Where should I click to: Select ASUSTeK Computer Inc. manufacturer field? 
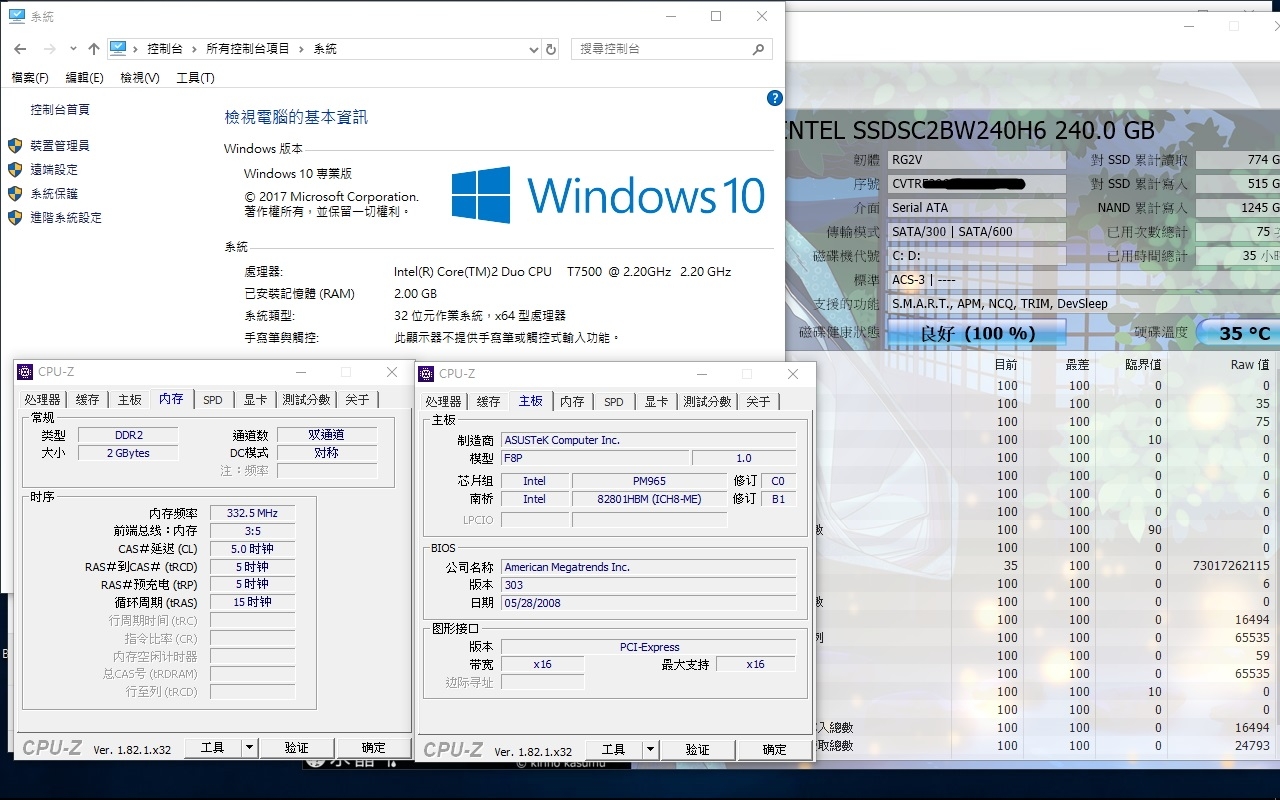pyautogui.click(x=648, y=440)
